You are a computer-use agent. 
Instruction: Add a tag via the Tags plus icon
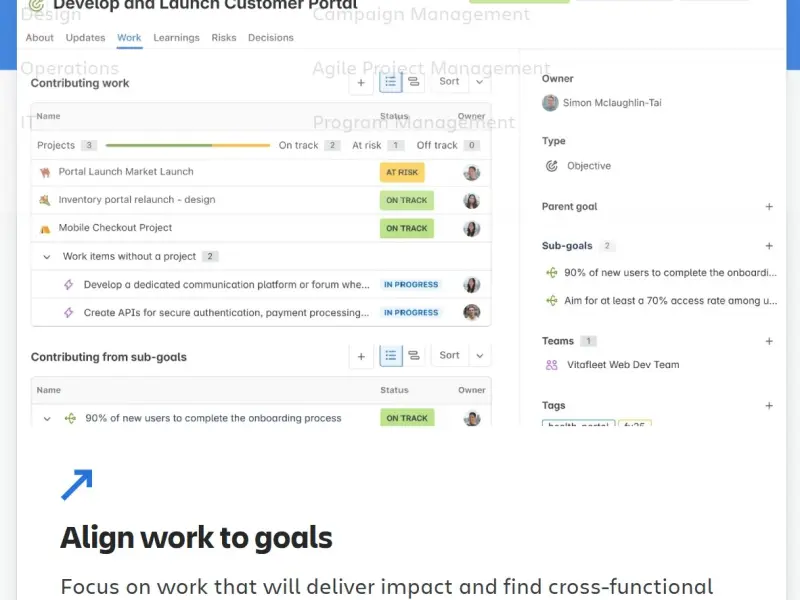coord(769,406)
